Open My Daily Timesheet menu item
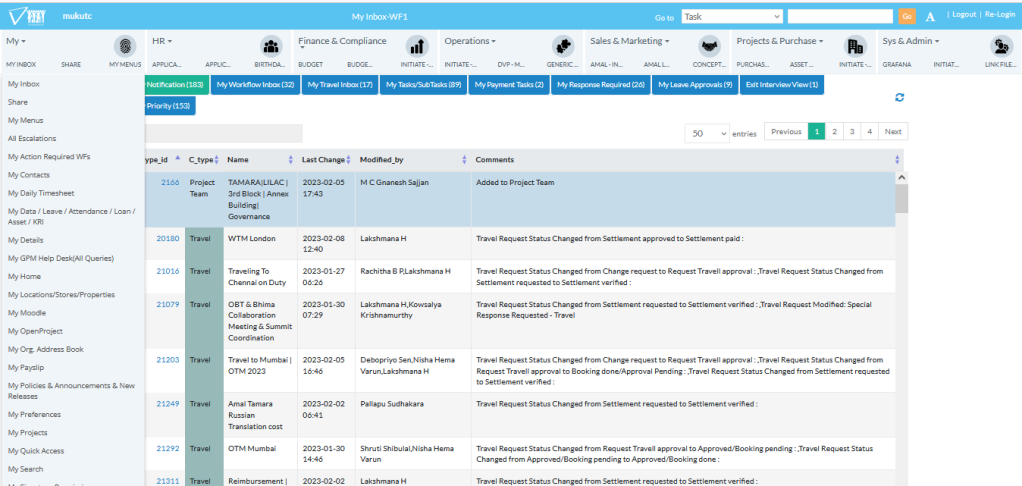The width and height of the screenshot is (1022, 486). [x=41, y=193]
